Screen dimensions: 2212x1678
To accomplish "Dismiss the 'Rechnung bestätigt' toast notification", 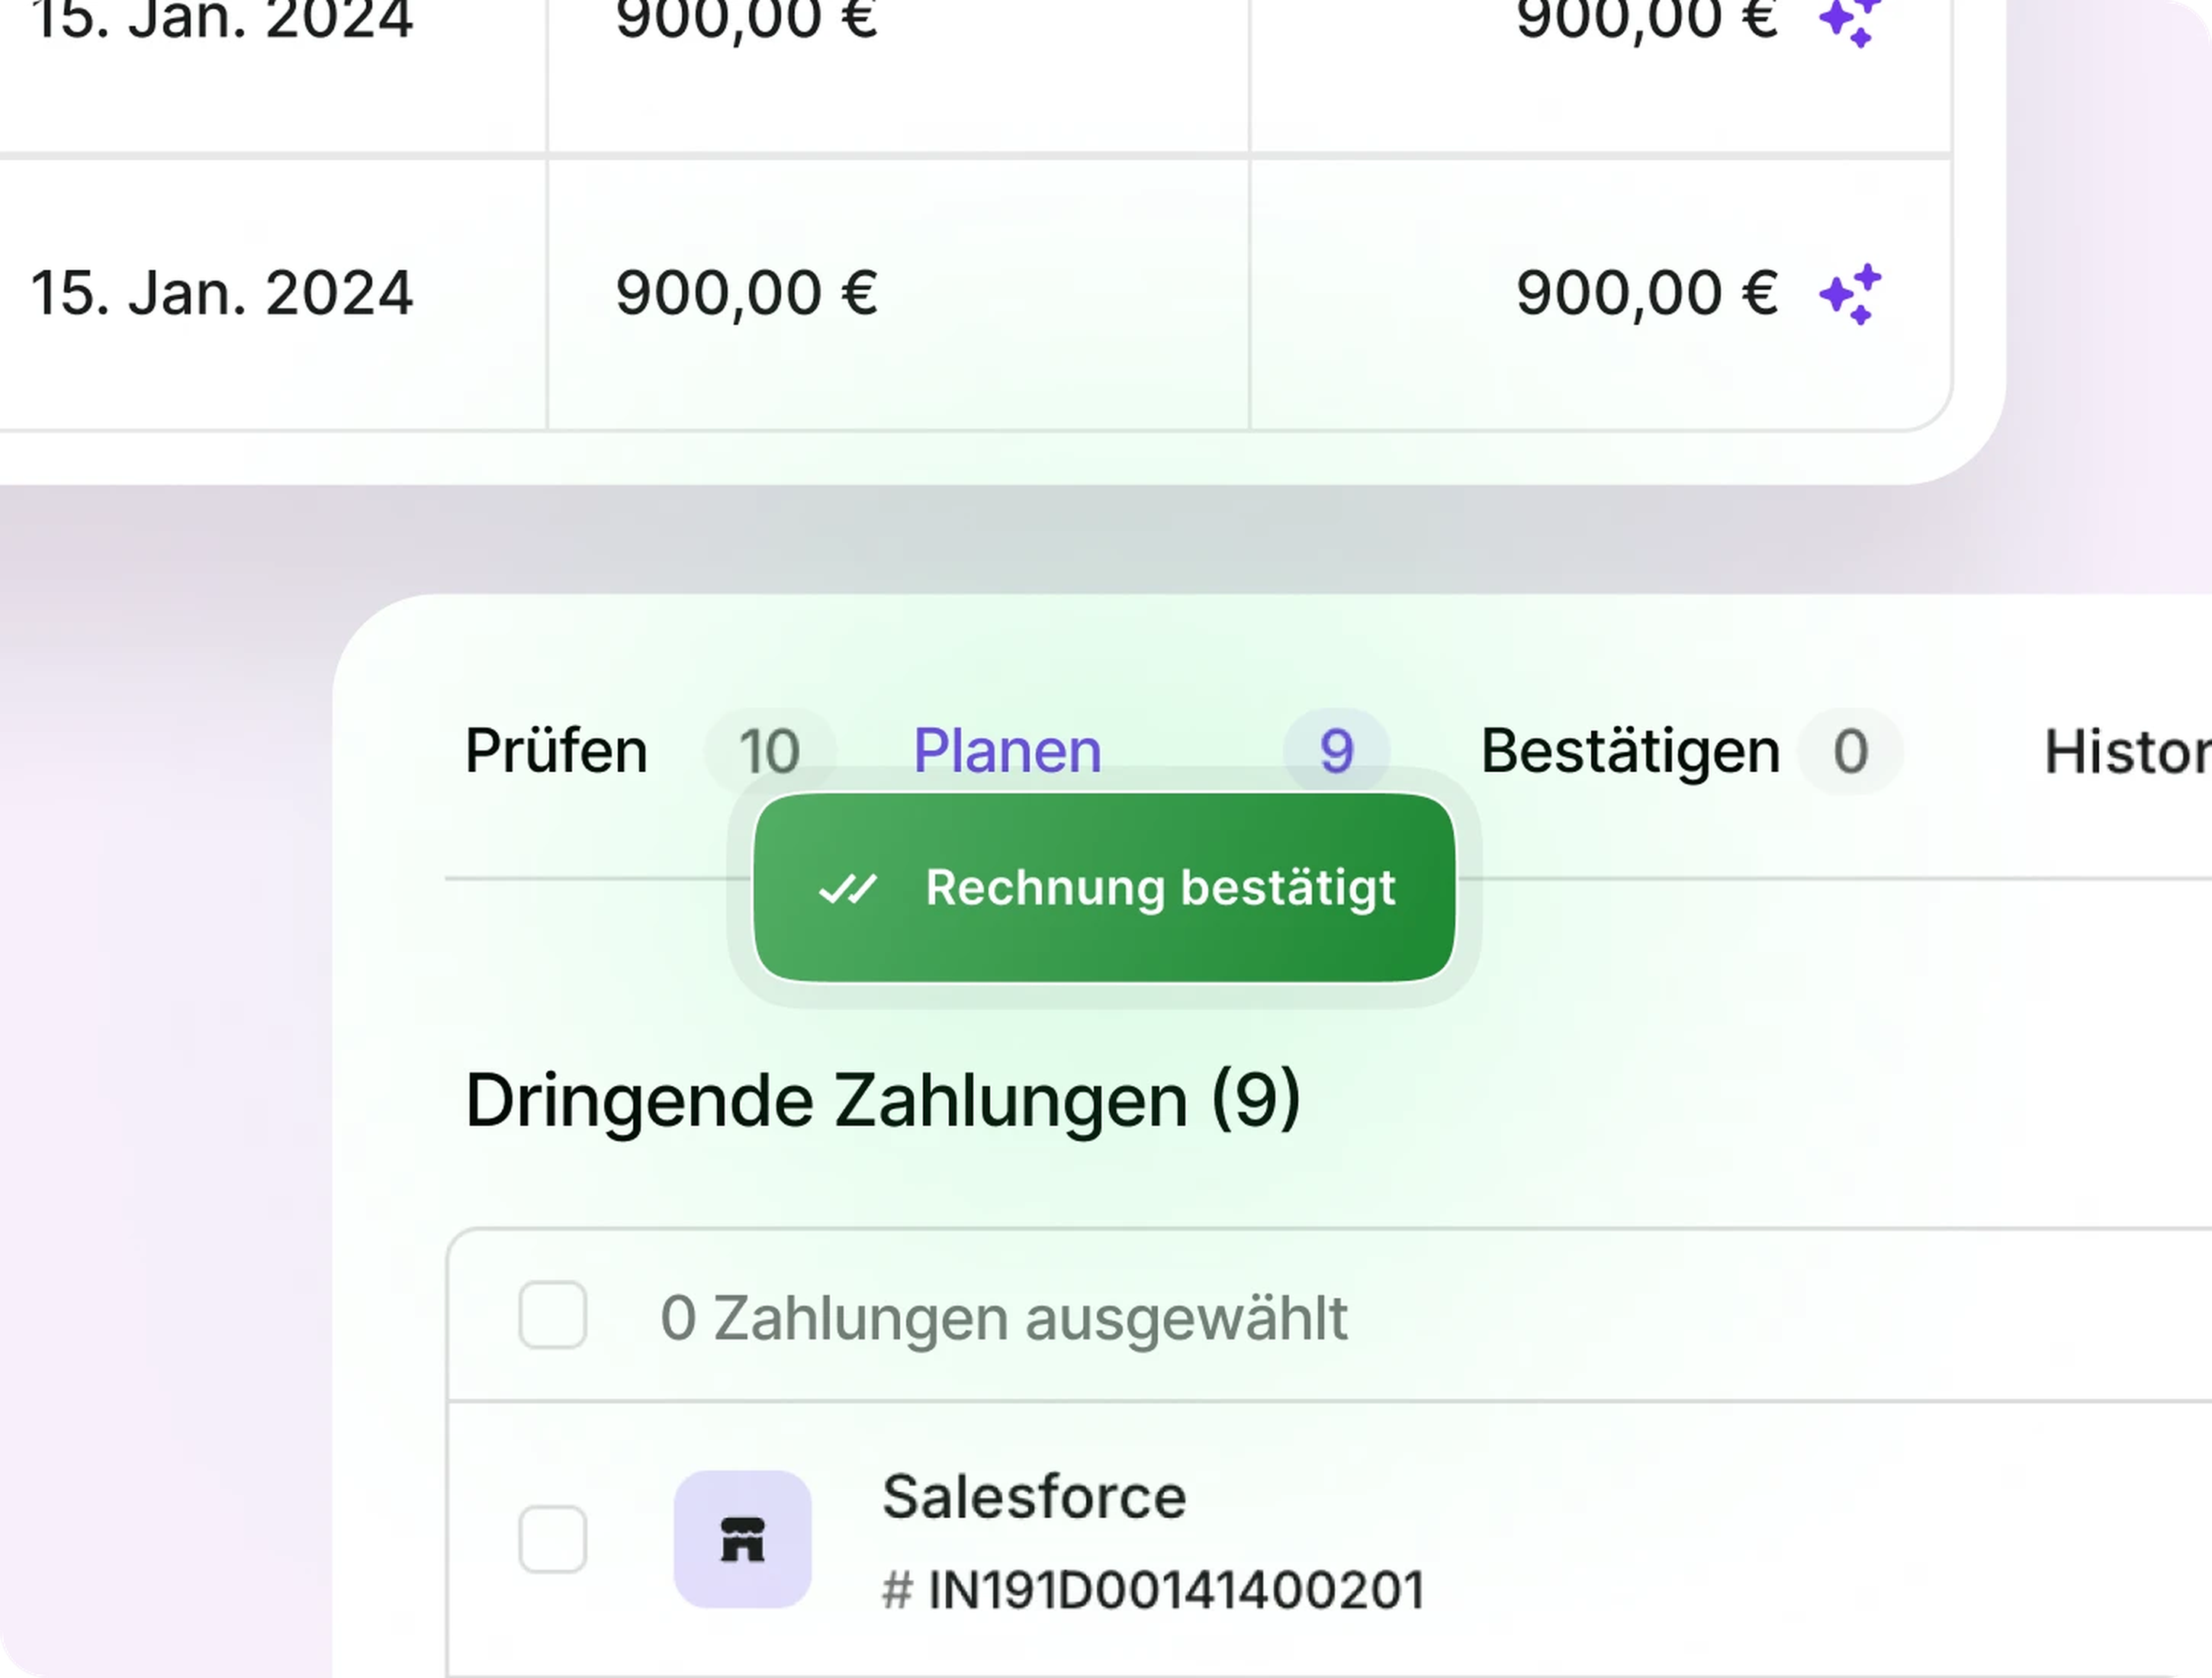I will tap(1104, 887).
